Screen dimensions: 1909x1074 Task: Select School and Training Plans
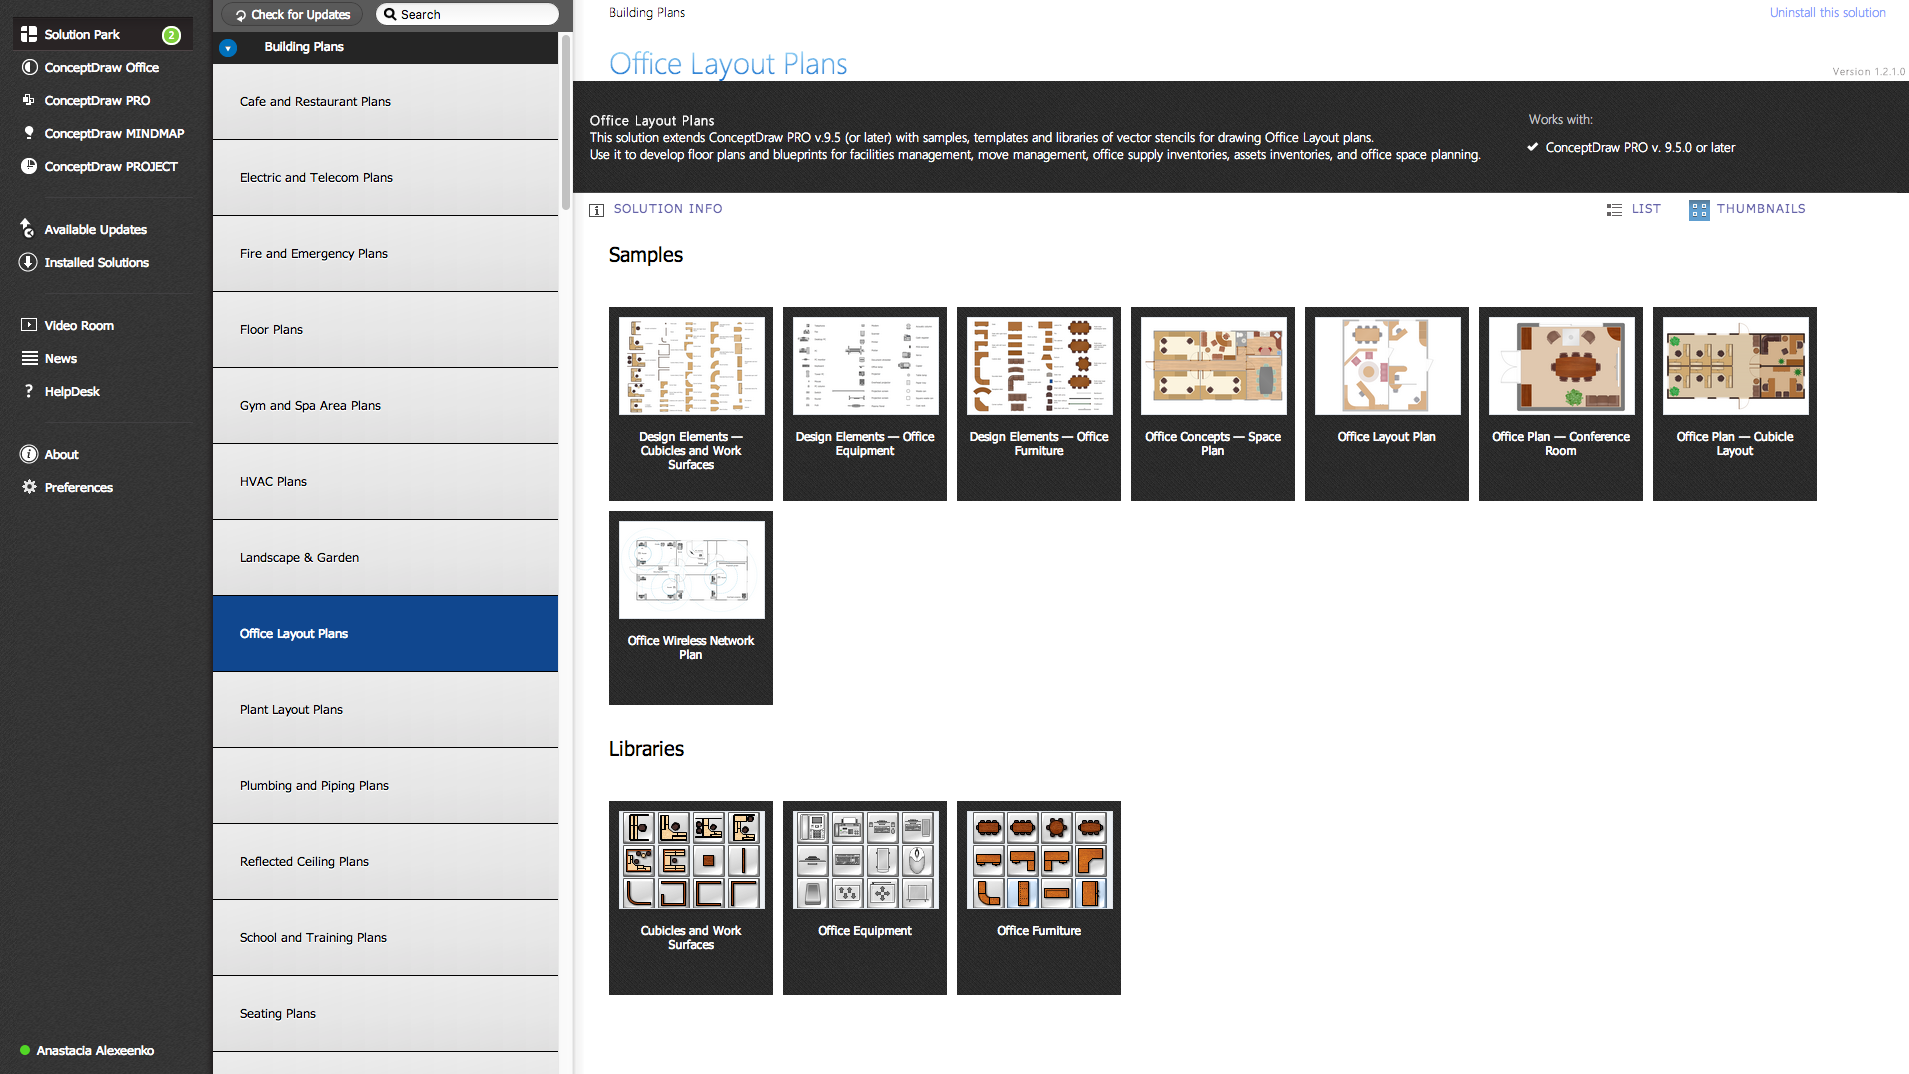tap(385, 938)
